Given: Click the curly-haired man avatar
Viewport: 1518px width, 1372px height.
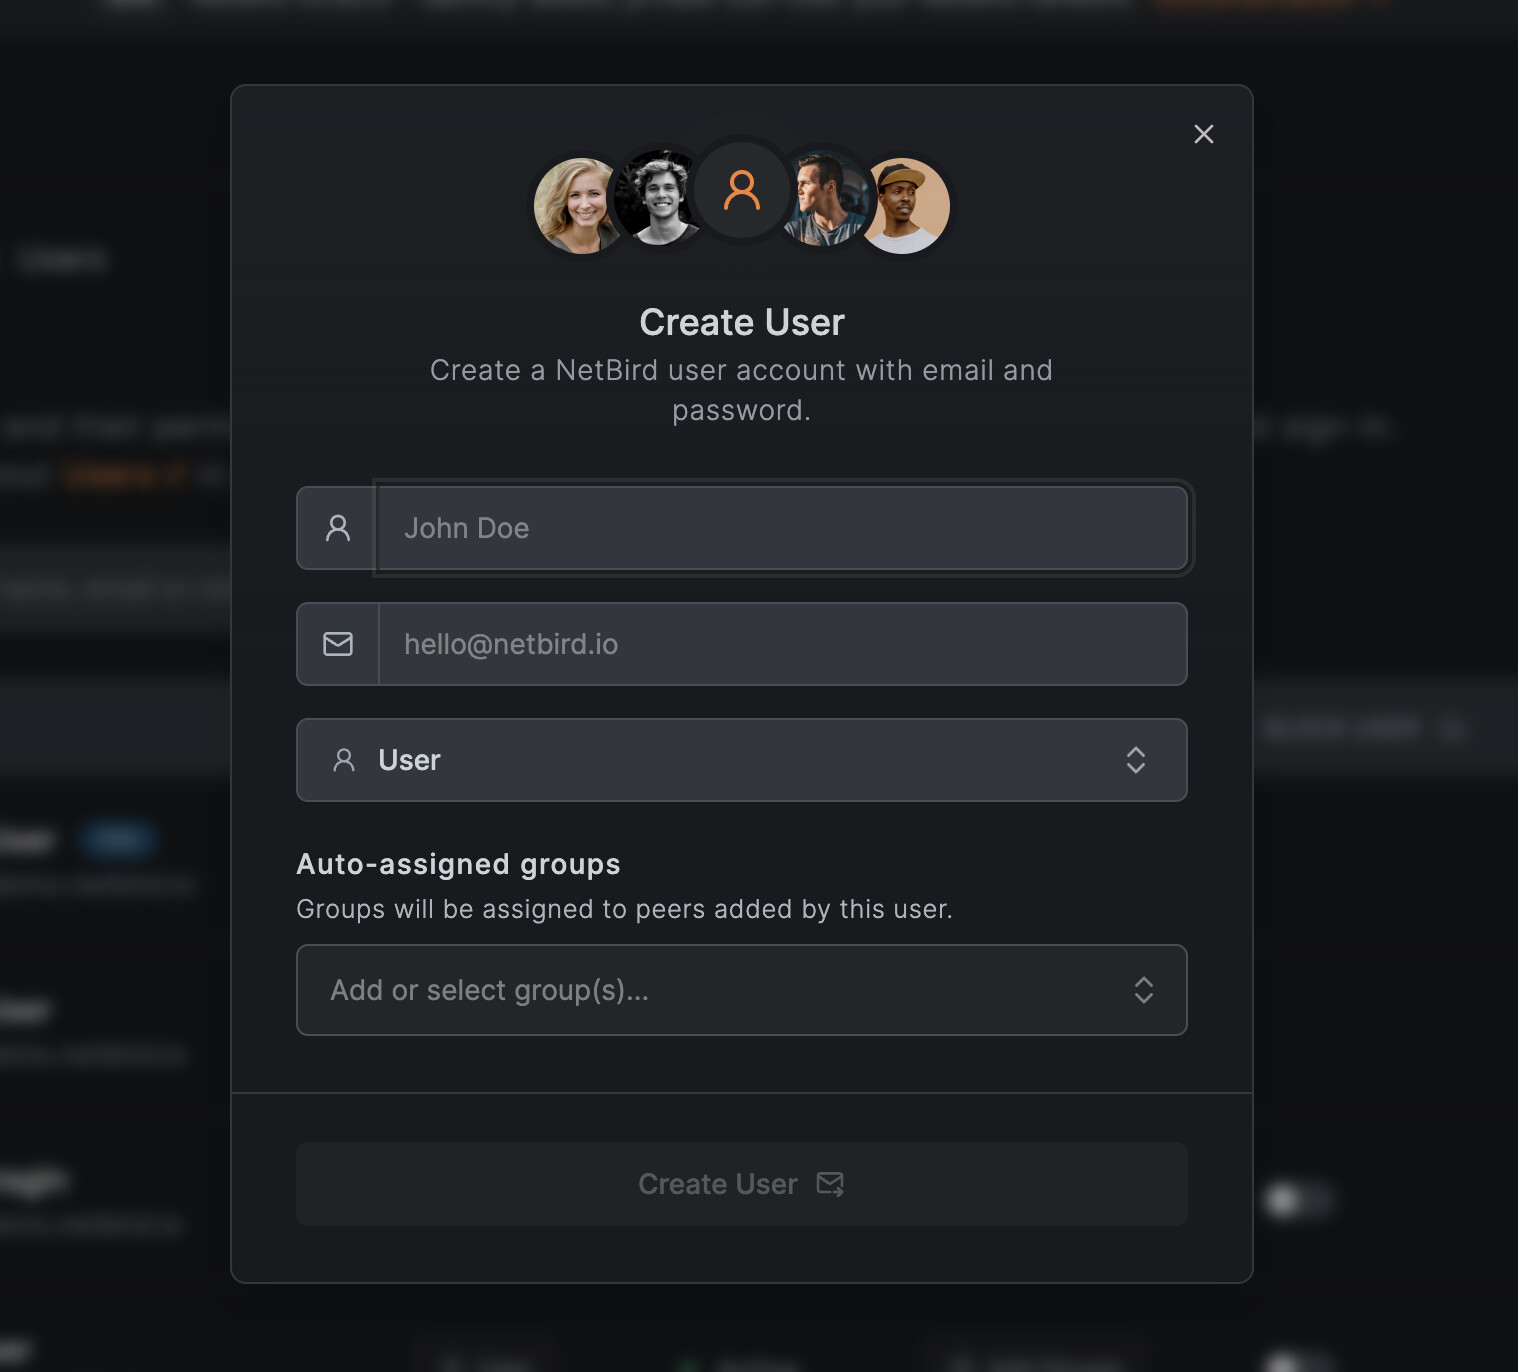Looking at the screenshot, I should [x=655, y=199].
